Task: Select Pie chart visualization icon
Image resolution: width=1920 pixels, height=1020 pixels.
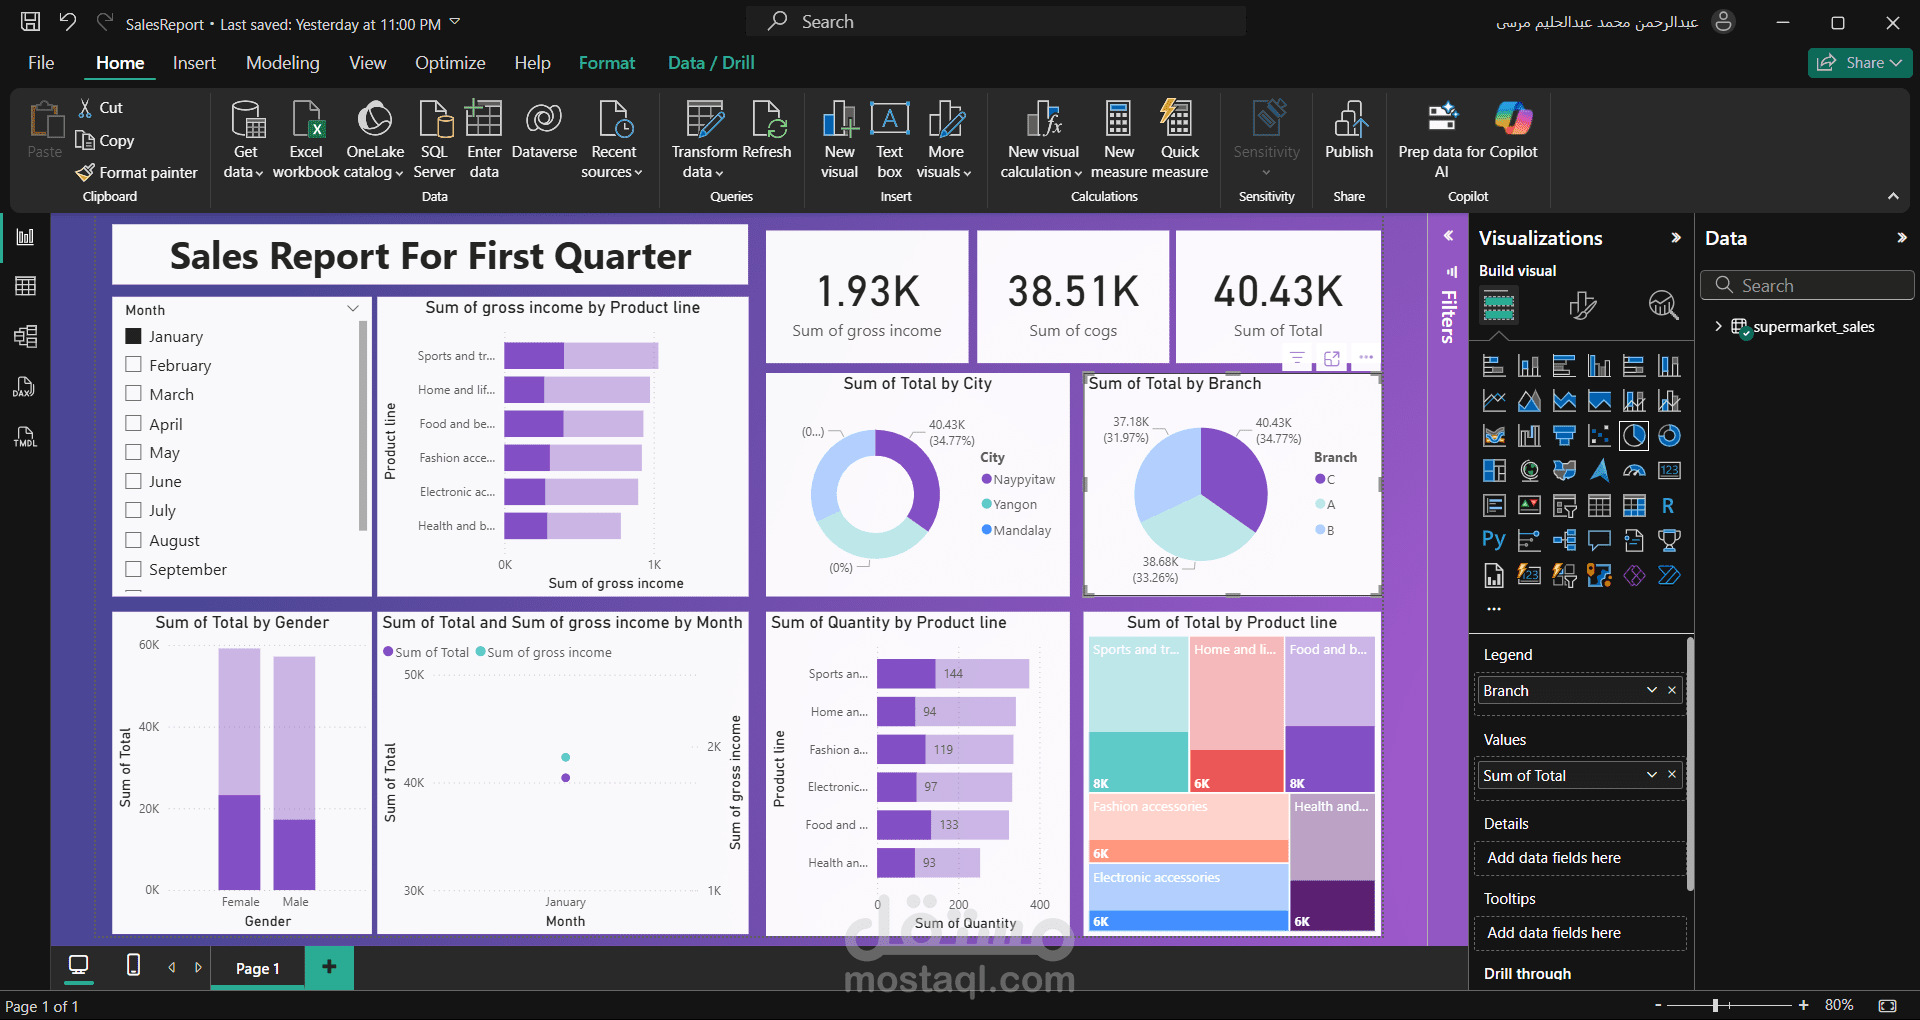Action: pos(1634,436)
